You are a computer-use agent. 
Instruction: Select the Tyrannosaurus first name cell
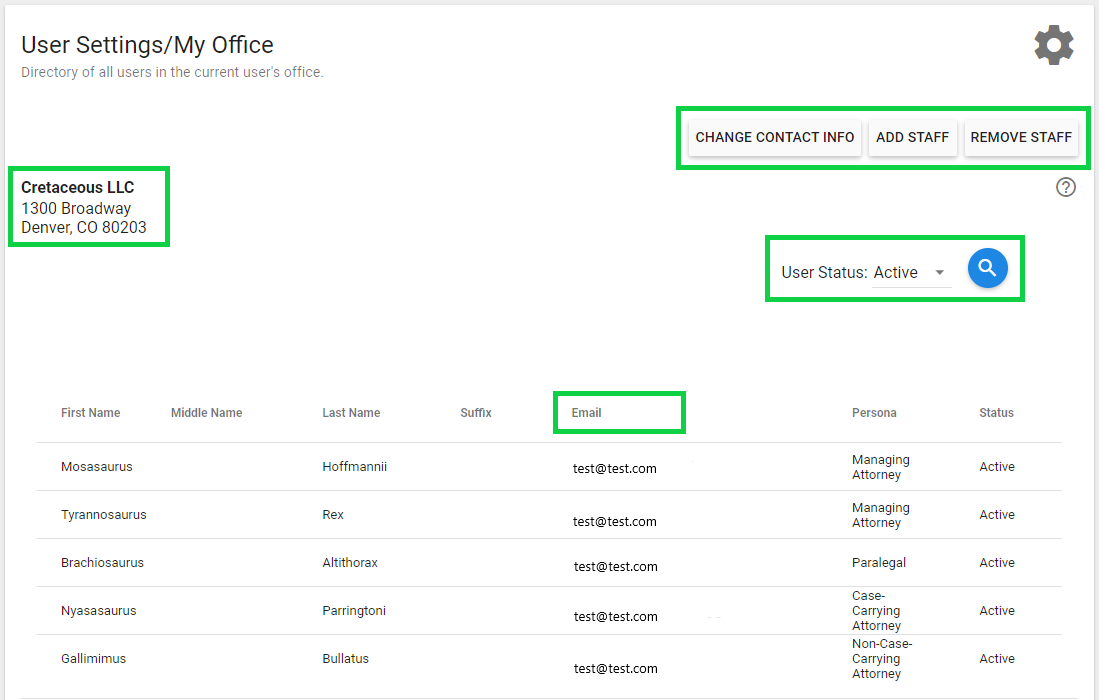pos(104,514)
